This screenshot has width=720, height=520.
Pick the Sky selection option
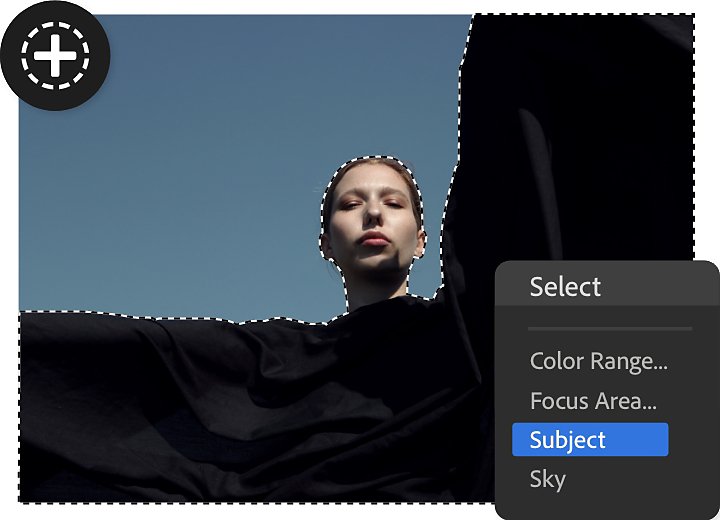[547, 480]
